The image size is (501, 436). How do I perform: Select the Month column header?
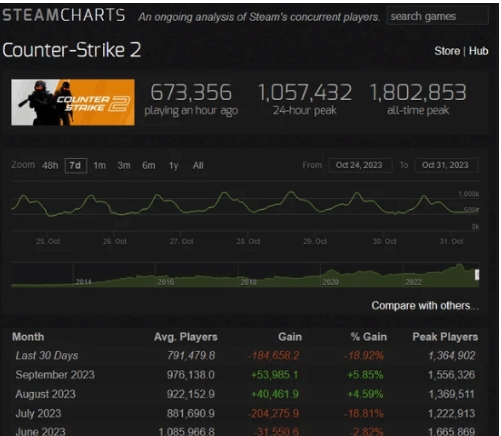click(x=28, y=337)
